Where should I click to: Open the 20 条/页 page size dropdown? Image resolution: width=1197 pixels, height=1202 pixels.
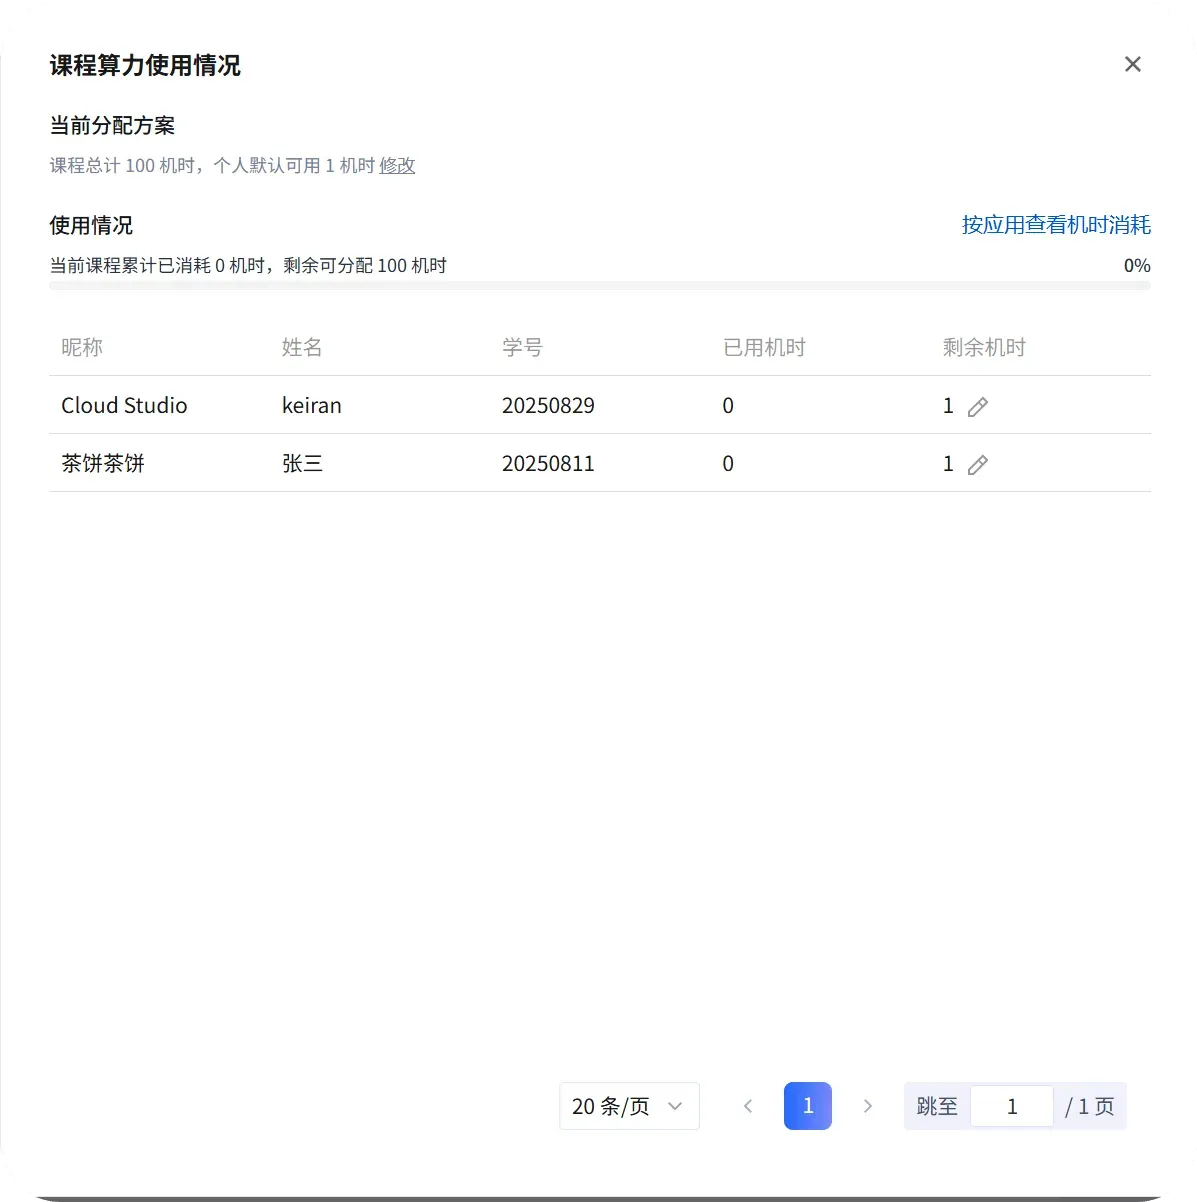628,1106
